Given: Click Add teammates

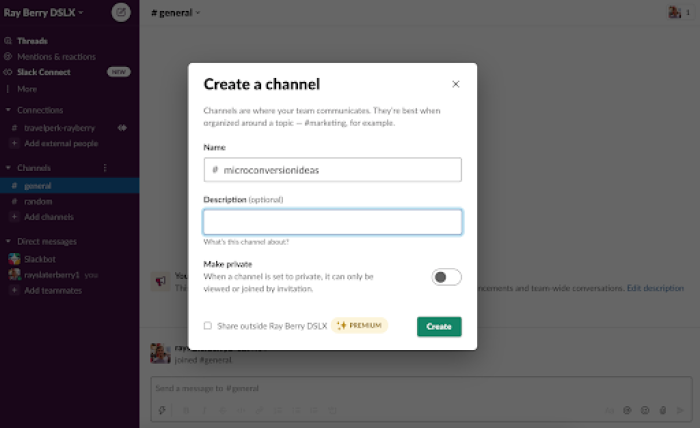Looking at the screenshot, I should pyautogui.click(x=53, y=291).
